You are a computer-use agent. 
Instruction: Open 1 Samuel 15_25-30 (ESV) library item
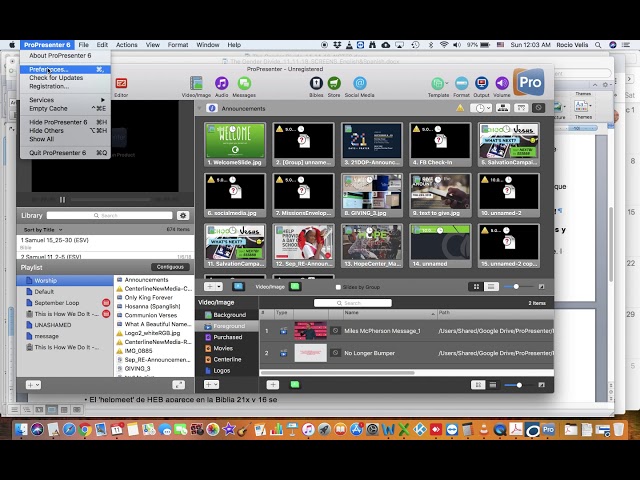(x=105, y=243)
